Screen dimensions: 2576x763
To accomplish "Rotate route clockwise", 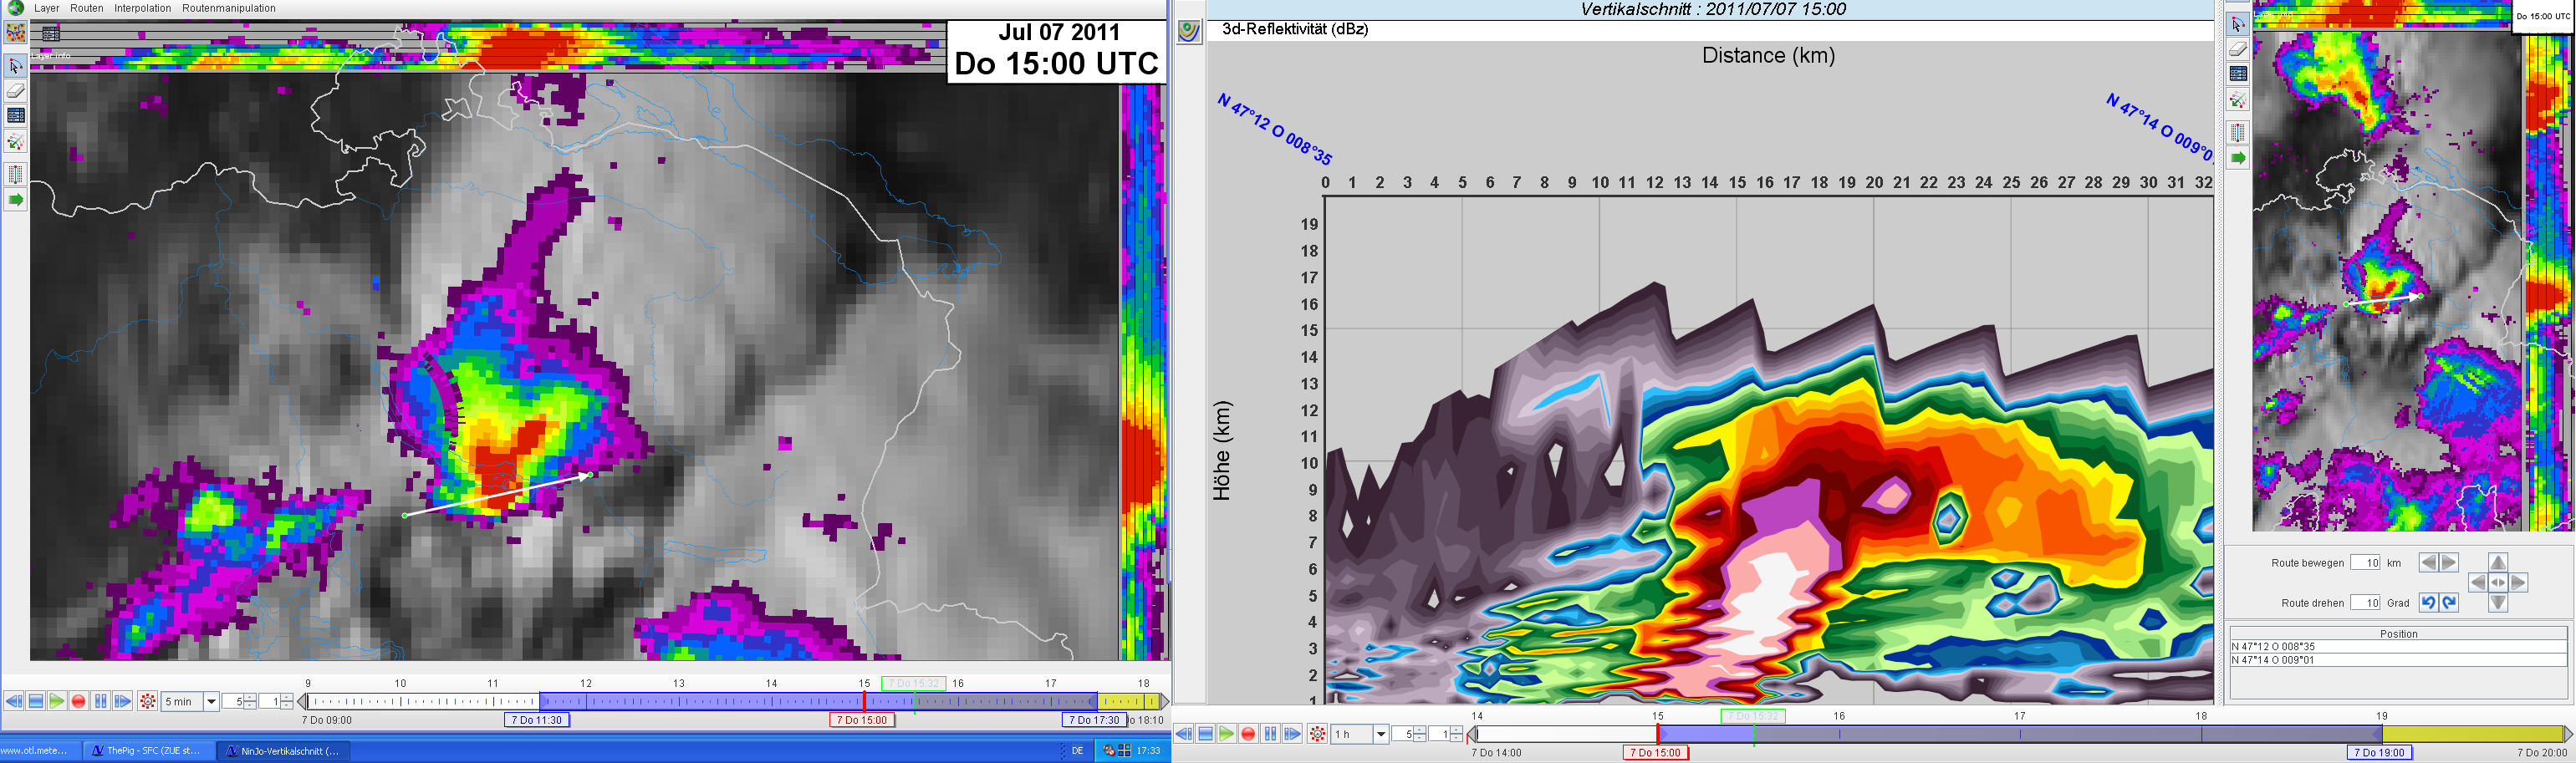I will 2448,603.
